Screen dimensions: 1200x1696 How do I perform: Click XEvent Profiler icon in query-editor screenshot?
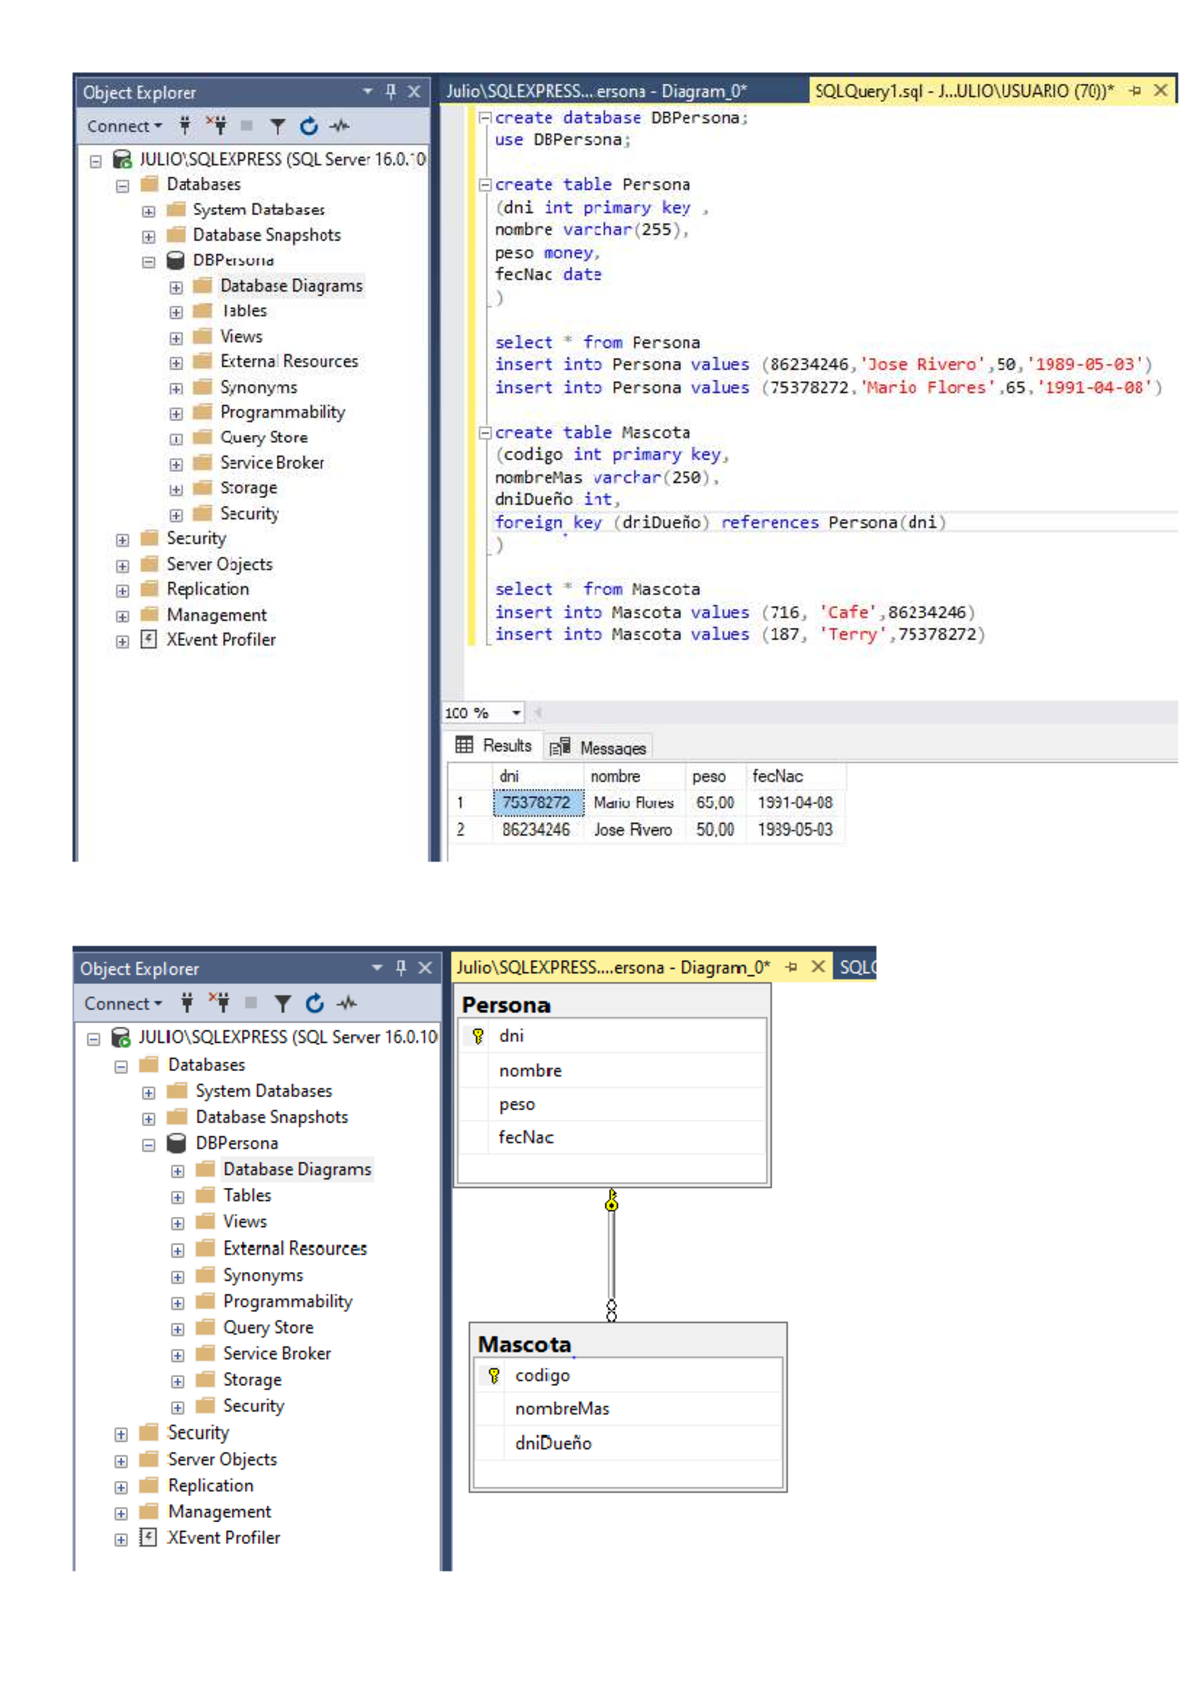point(149,639)
